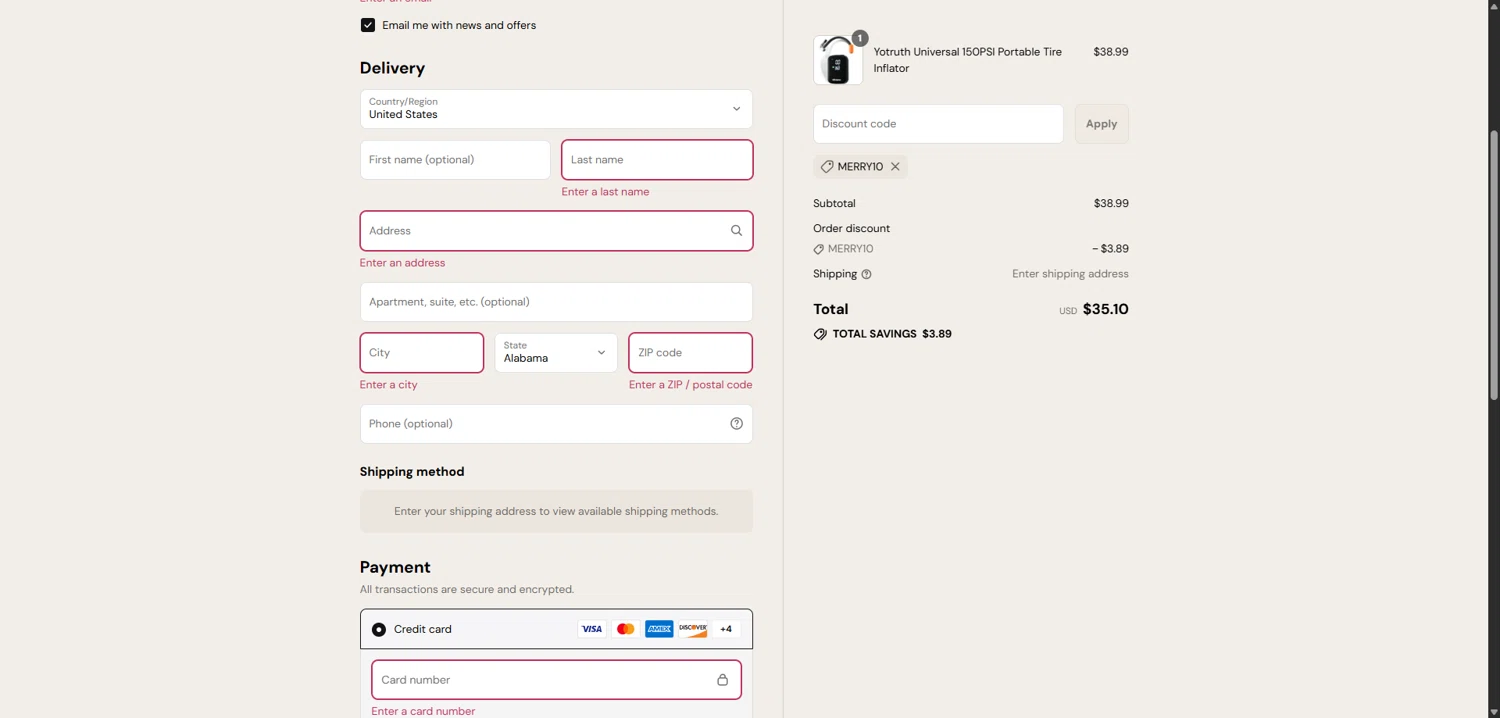Screen dimensions: 1500x718
Task: Click into the Discount code field
Action: 938,124
